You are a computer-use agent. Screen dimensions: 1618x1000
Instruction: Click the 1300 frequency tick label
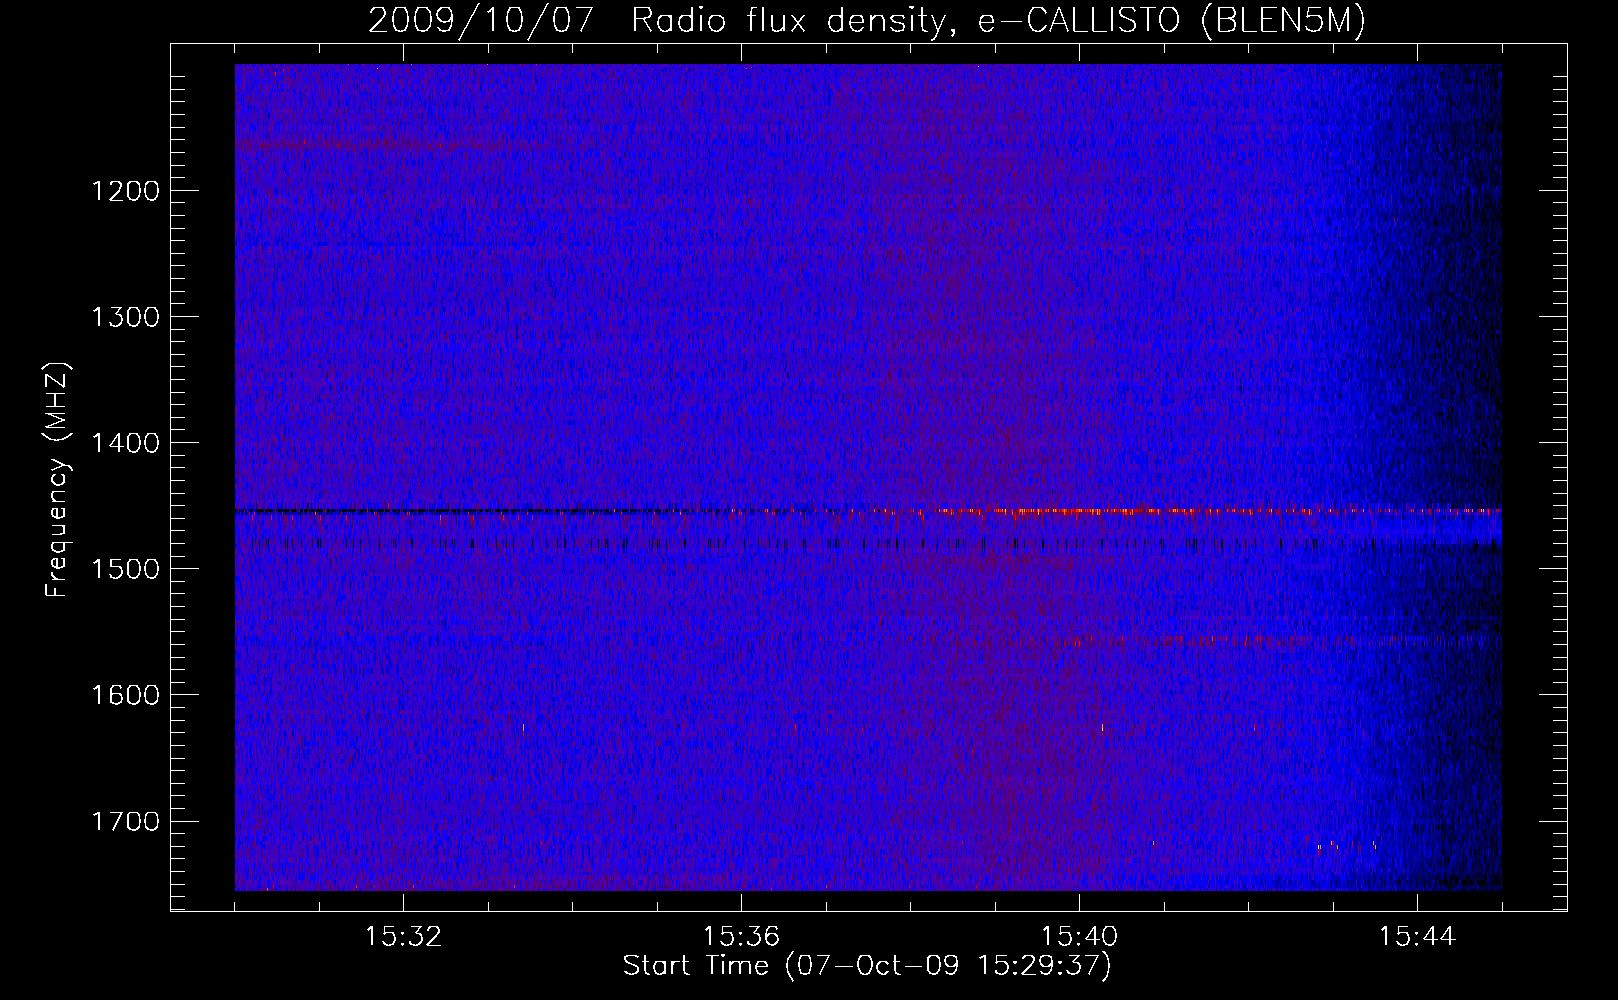click(125, 317)
